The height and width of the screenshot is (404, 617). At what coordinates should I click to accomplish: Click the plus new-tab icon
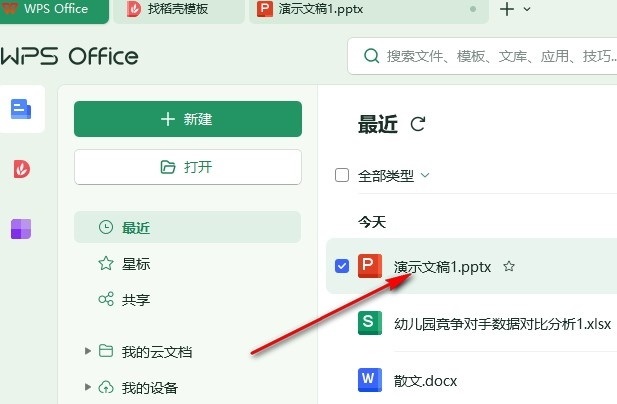click(x=507, y=9)
